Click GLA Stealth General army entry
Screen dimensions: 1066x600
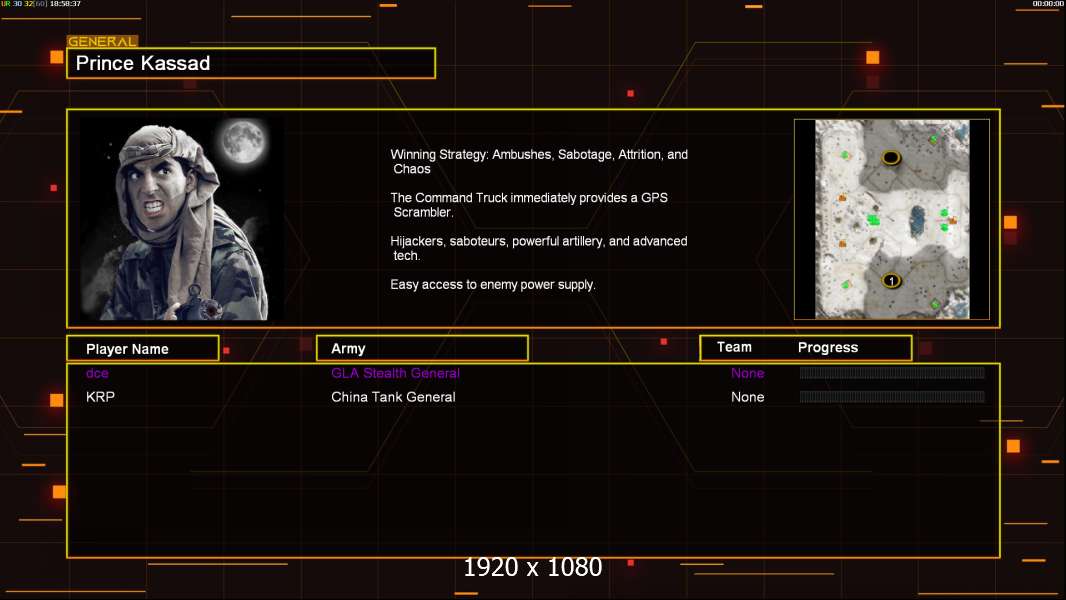point(395,373)
